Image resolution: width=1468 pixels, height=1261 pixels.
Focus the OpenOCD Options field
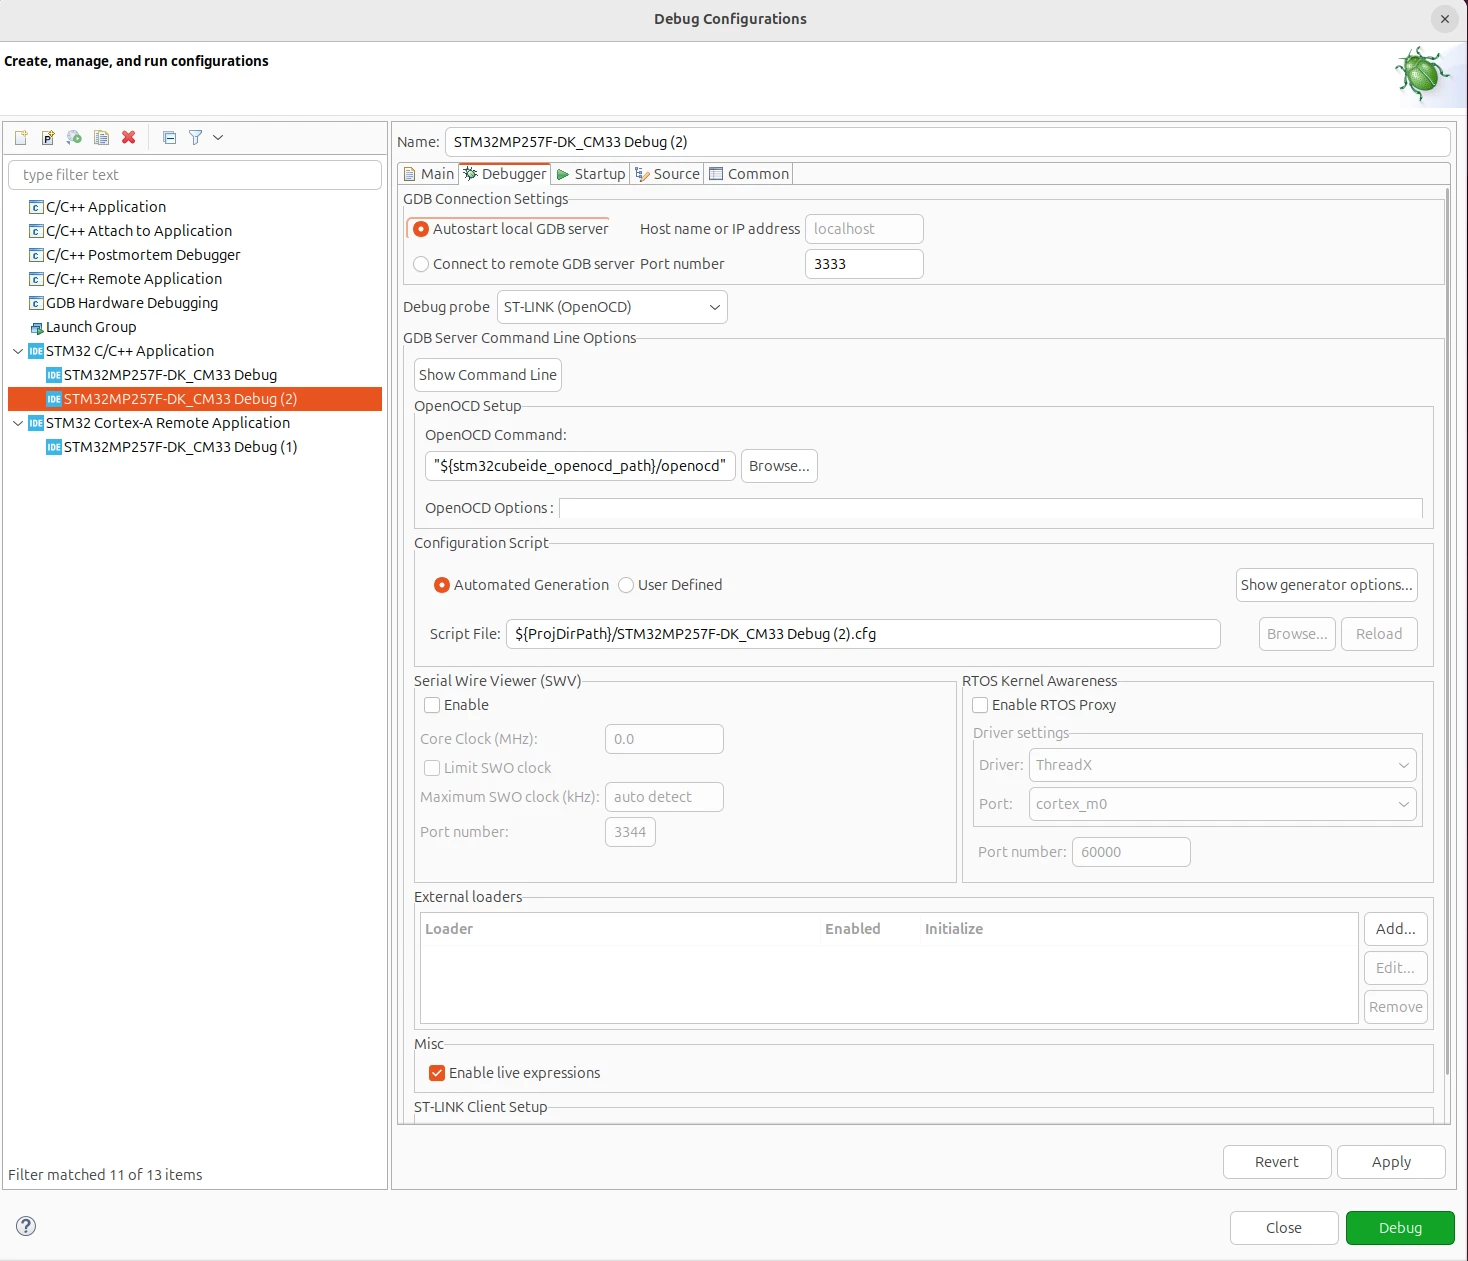[990, 508]
